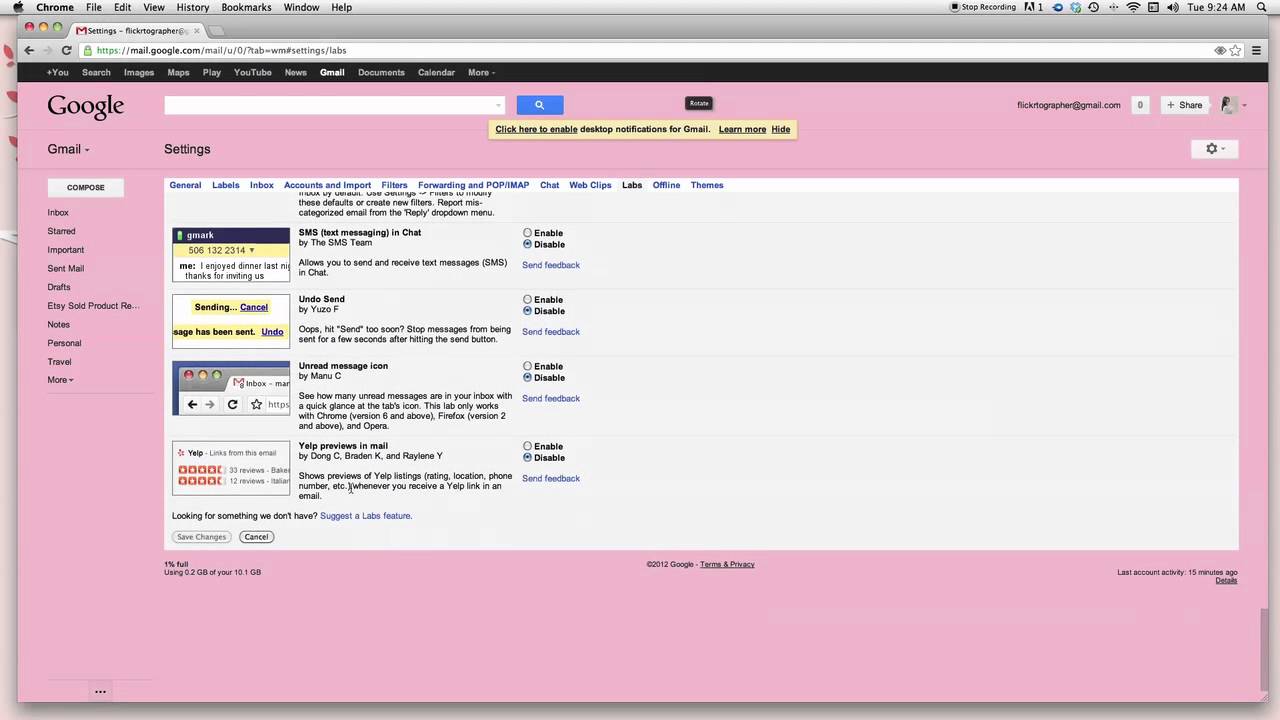Click the Chrome forward arrow
This screenshot has width=1280, height=720.
coord(47,50)
